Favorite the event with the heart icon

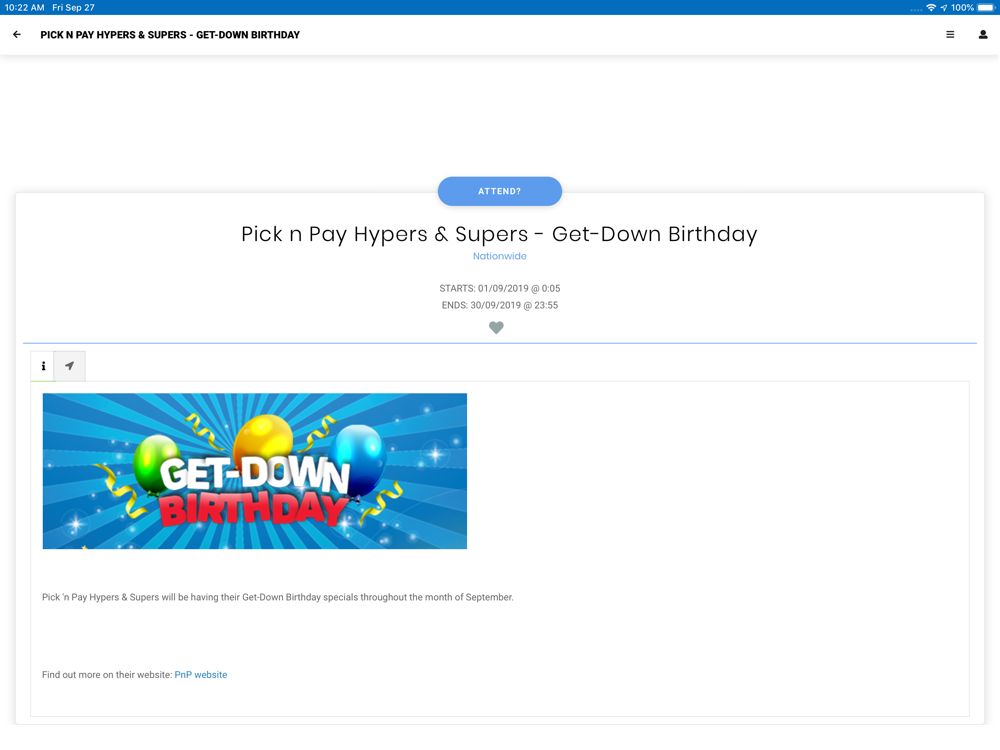tap(496, 327)
